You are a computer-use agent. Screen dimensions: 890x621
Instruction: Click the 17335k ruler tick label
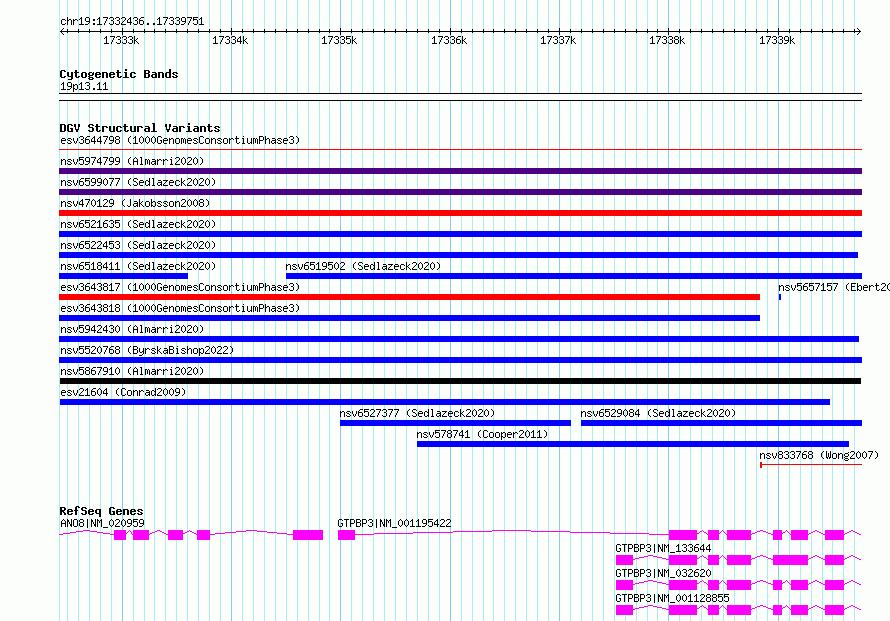pos(339,40)
